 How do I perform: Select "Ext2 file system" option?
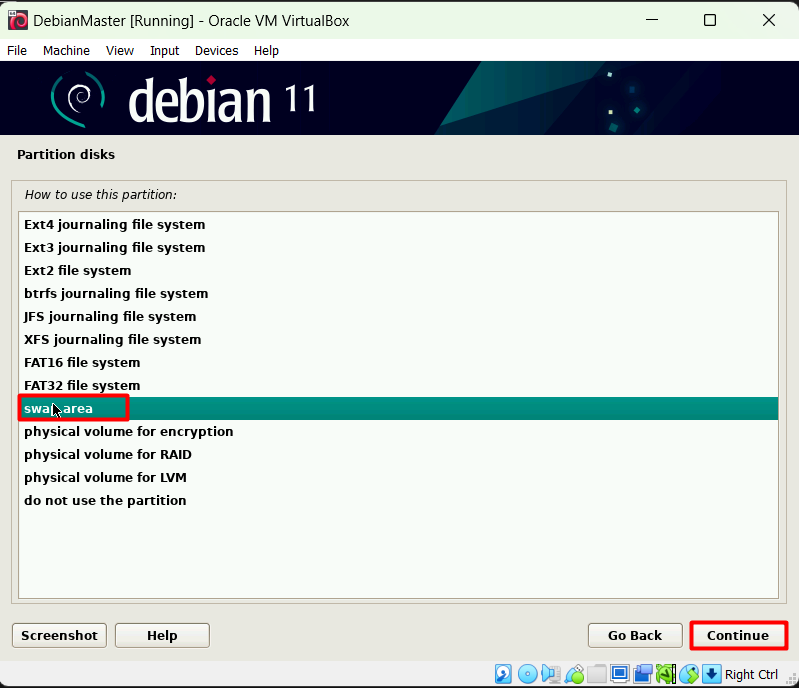(398, 270)
